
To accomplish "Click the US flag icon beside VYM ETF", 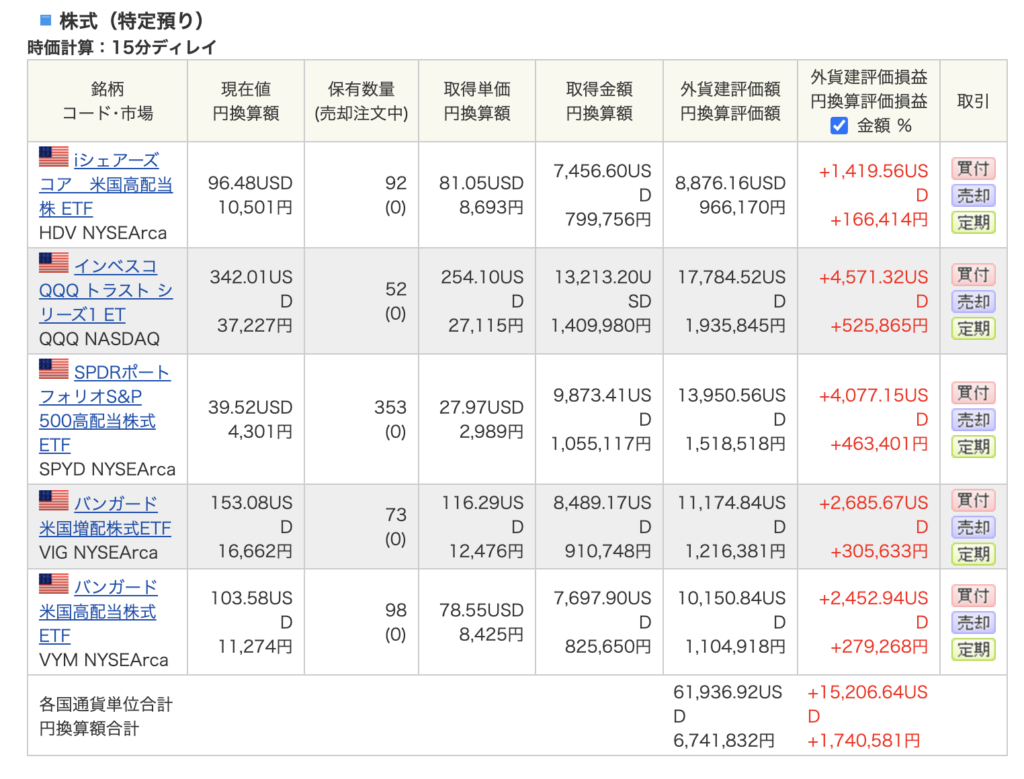I will coord(54,584).
